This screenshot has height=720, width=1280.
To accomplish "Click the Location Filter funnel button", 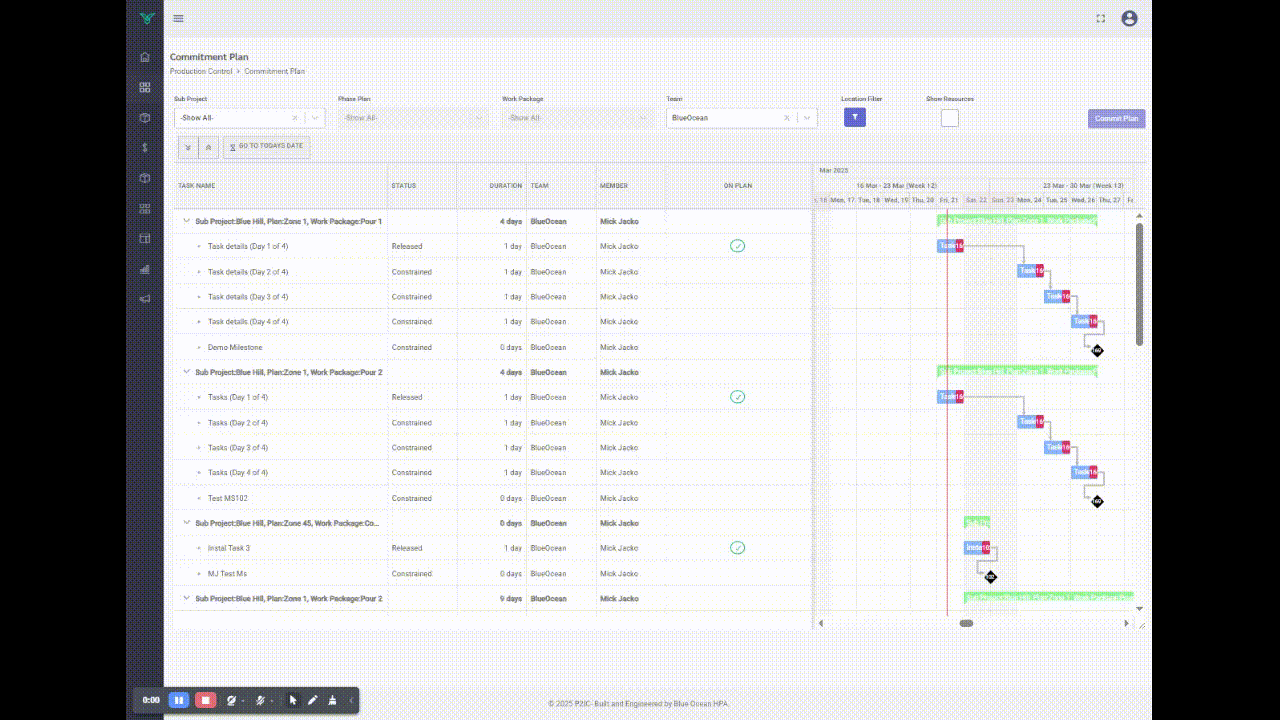I will 855,117.
